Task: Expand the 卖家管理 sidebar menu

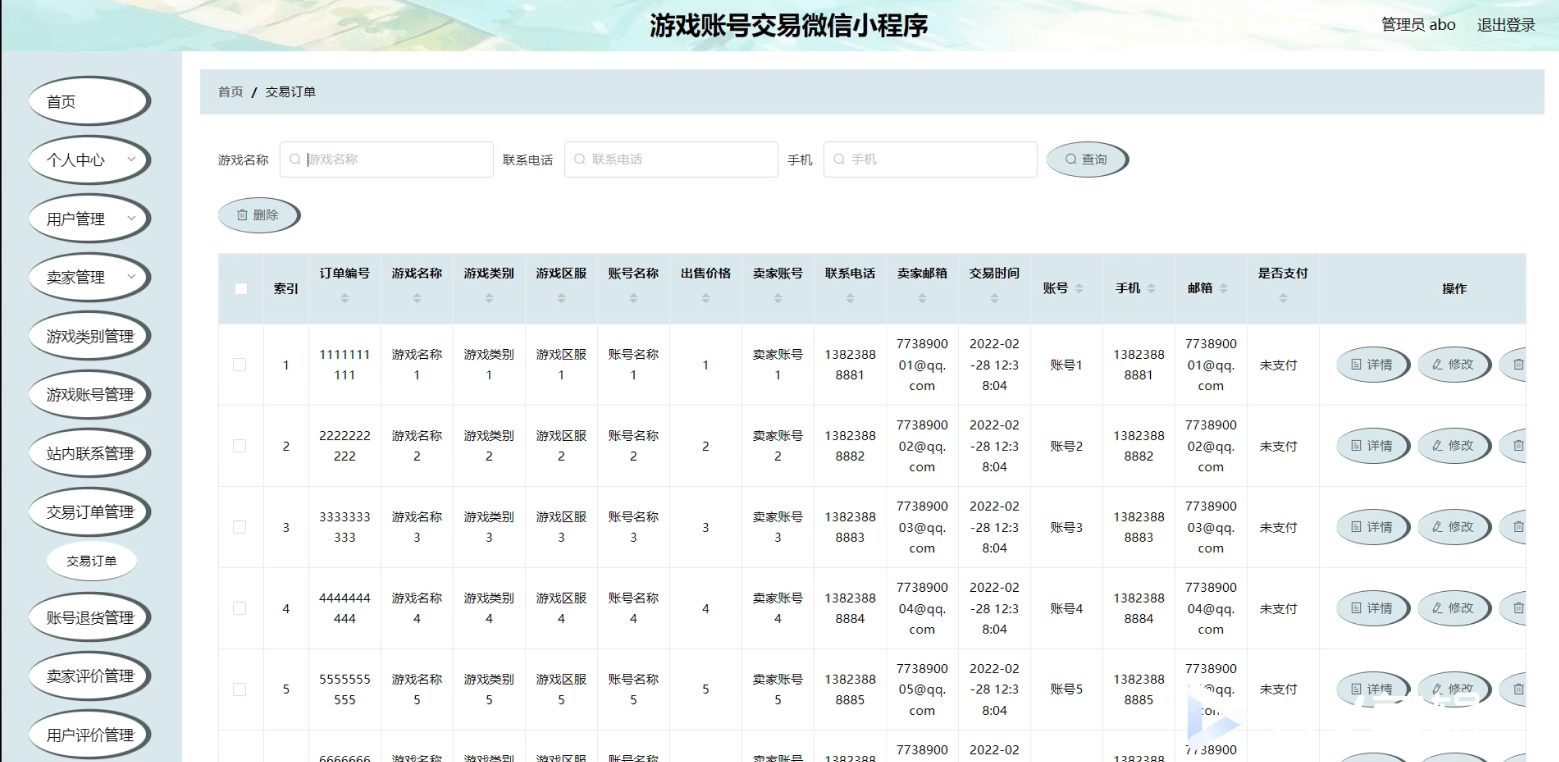Action: 90,277
